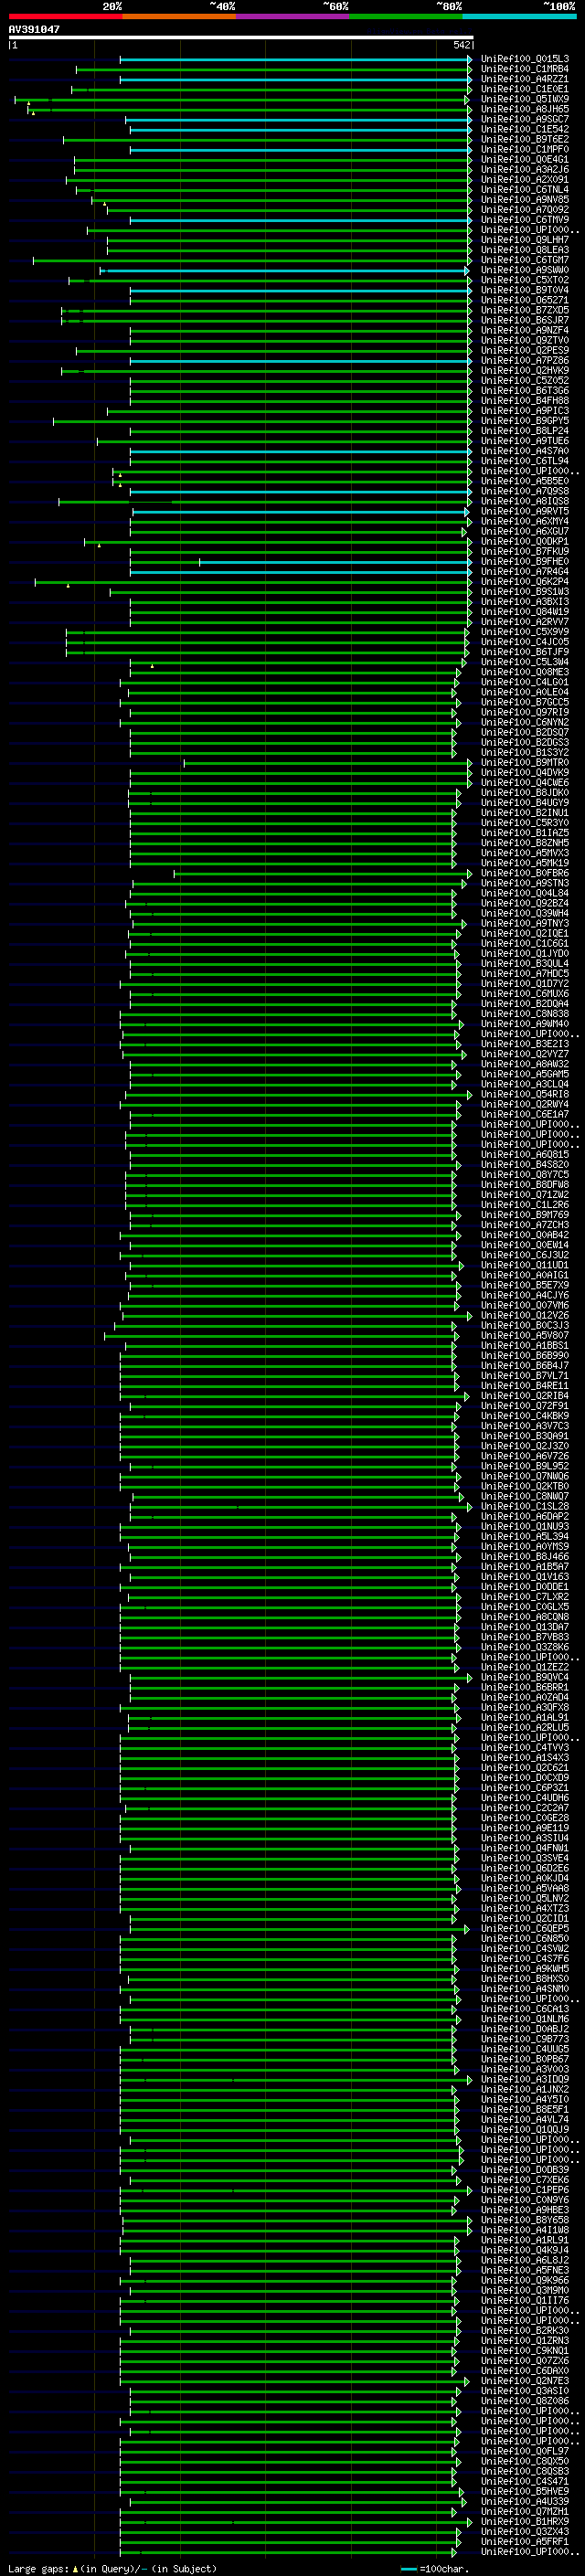Select hit label UniRef100_C6QEP5
The width and height of the screenshot is (585, 2576).
pyautogui.click(x=524, y=1929)
